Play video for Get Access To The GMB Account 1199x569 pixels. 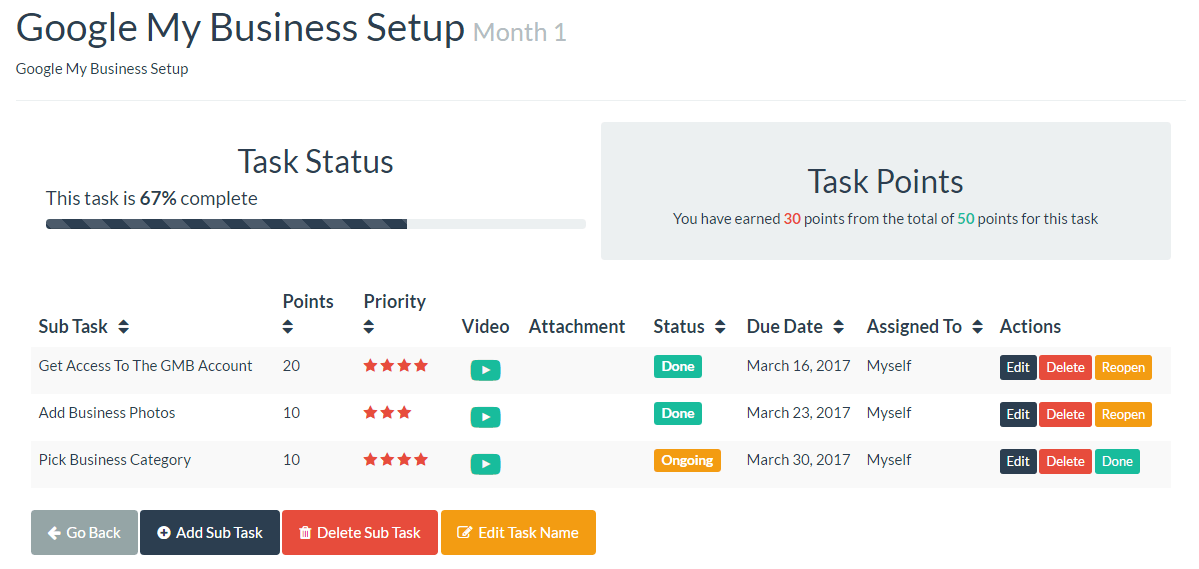click(485, 370)
